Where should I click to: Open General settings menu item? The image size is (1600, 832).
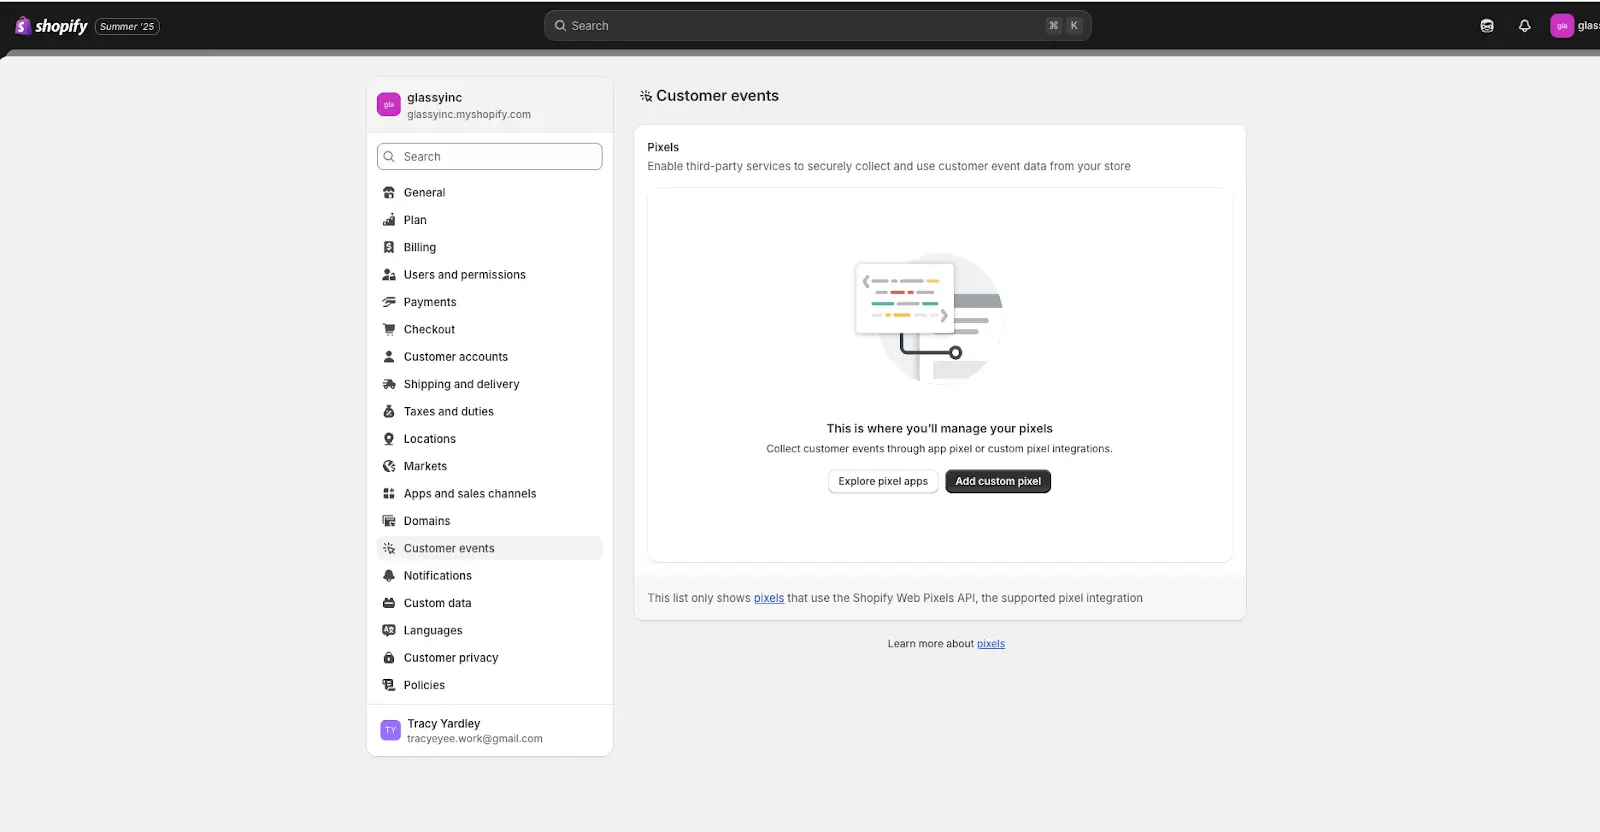coord(490,193)
